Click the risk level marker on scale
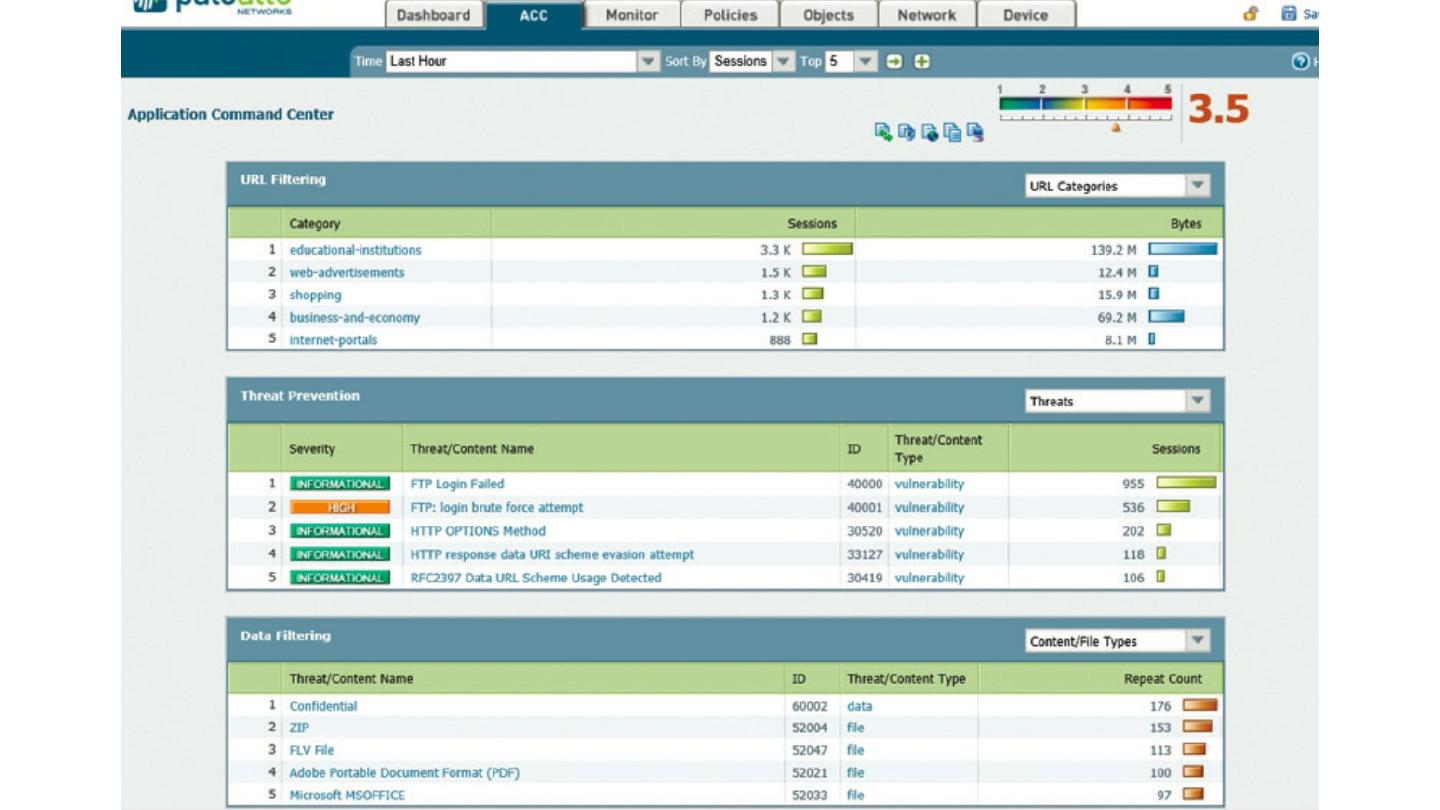1440x810 pixels. click(1116, 127)
